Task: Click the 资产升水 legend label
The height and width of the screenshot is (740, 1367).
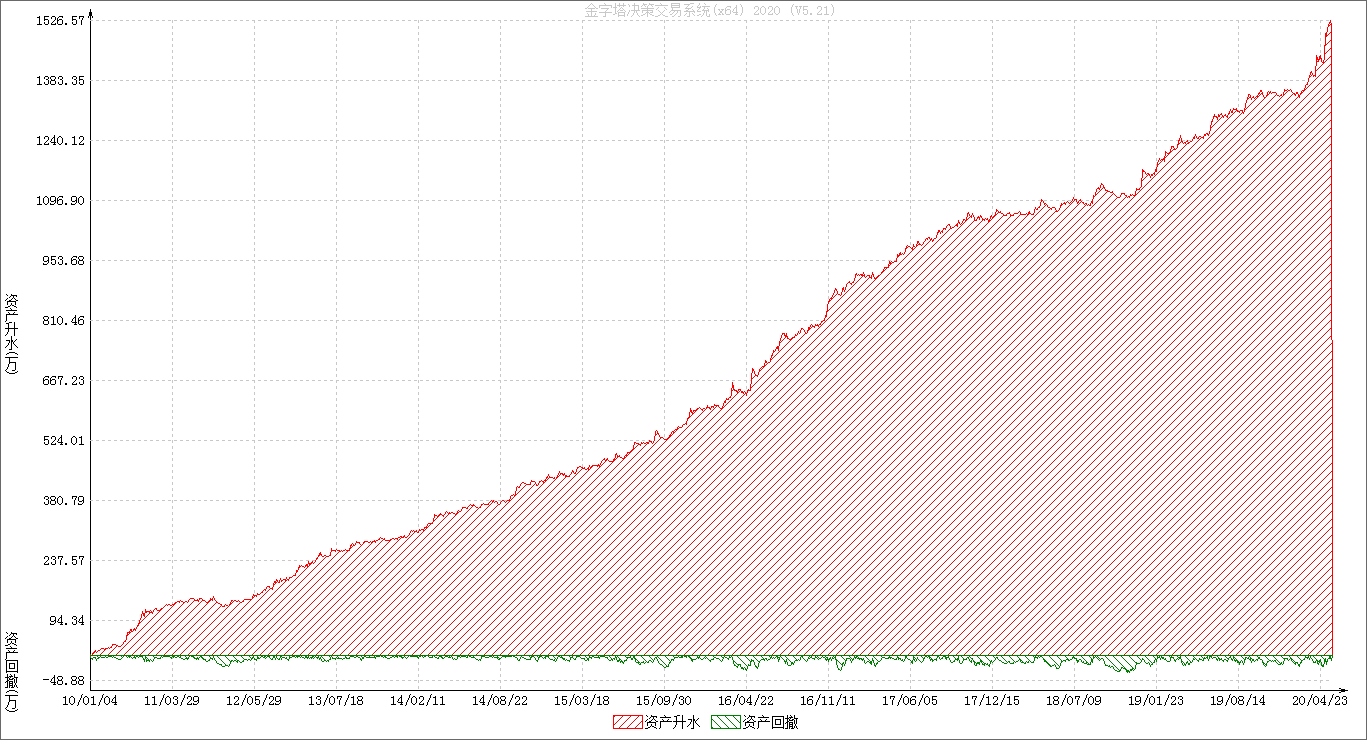Action: click(x=672, y=722)
